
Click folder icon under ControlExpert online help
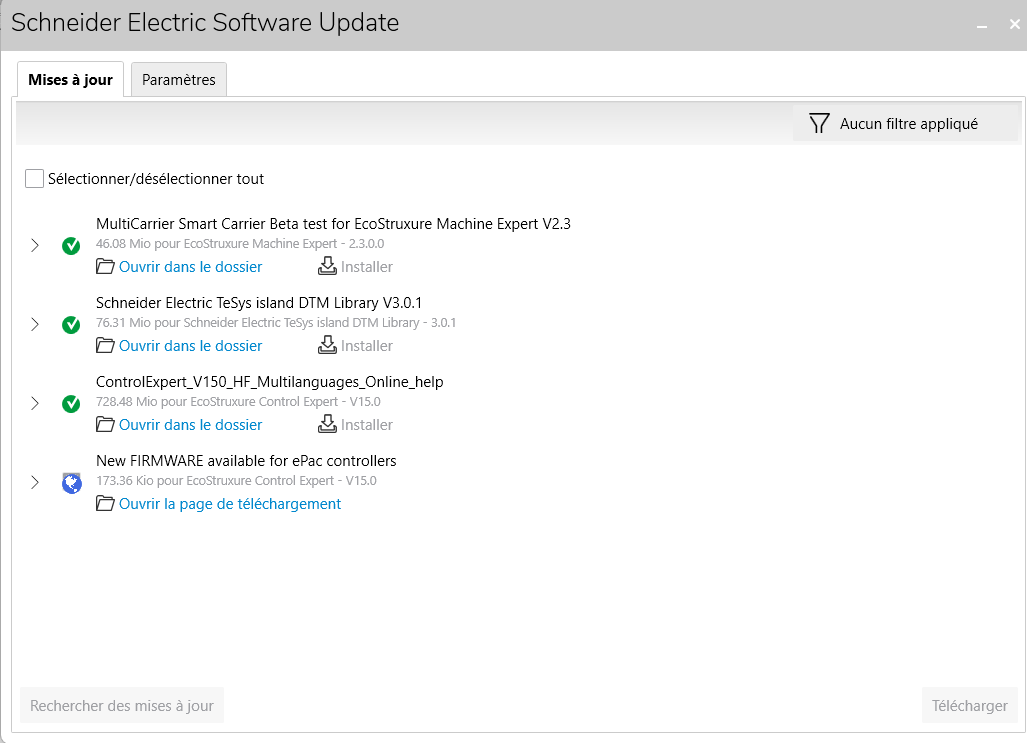tap(105, 424)
